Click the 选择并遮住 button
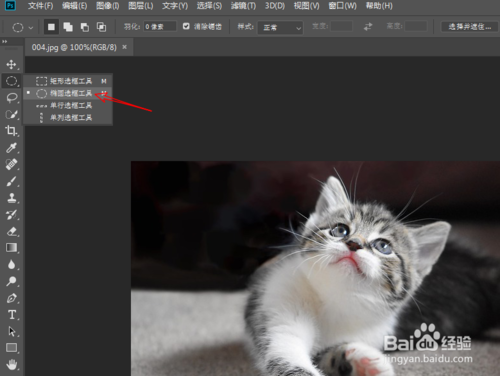This screenshot has height=376, width=500. tap(469, 27)
